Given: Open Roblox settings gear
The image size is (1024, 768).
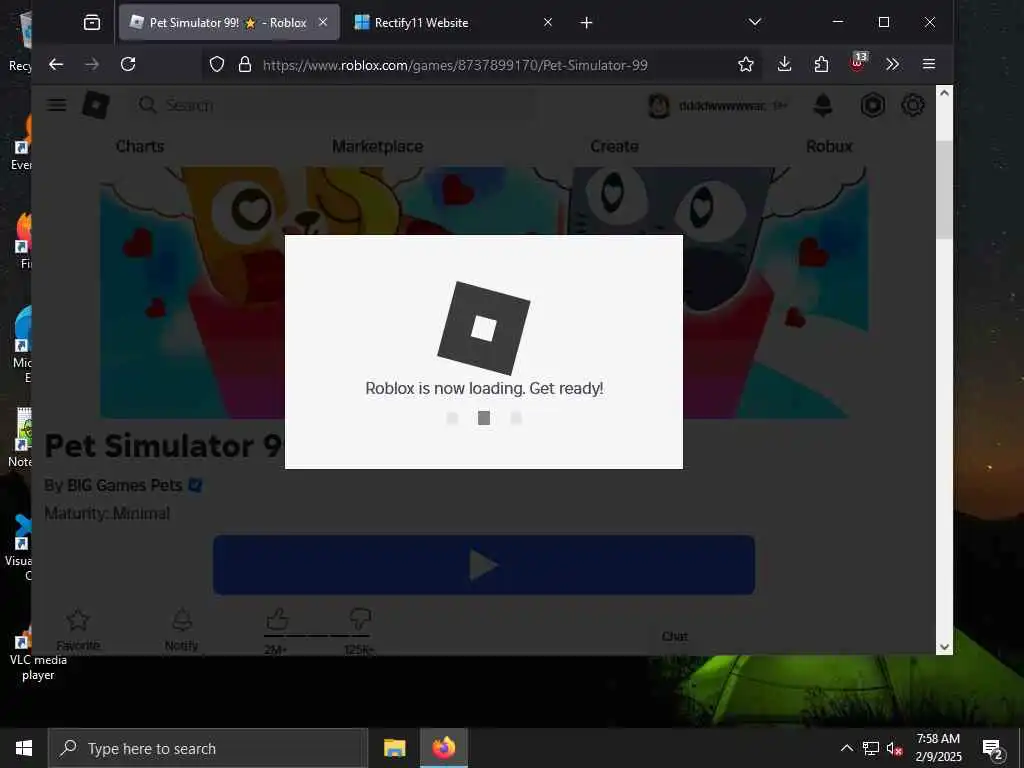Looking at the screenshot, I should click(x=913, y=105).
